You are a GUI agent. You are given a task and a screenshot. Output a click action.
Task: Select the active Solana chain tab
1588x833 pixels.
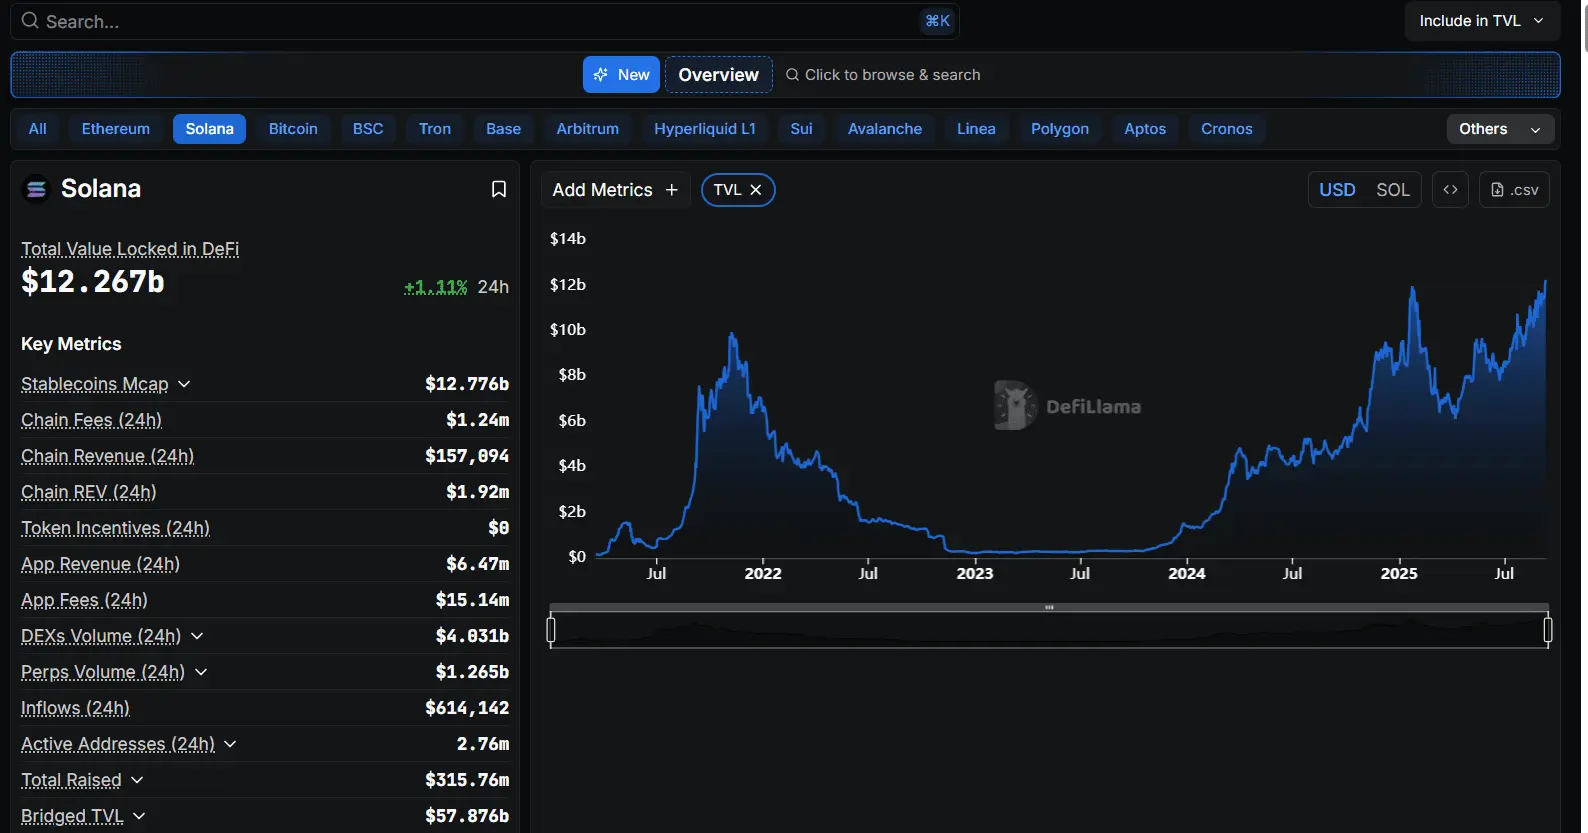click(x=209, y=129)
